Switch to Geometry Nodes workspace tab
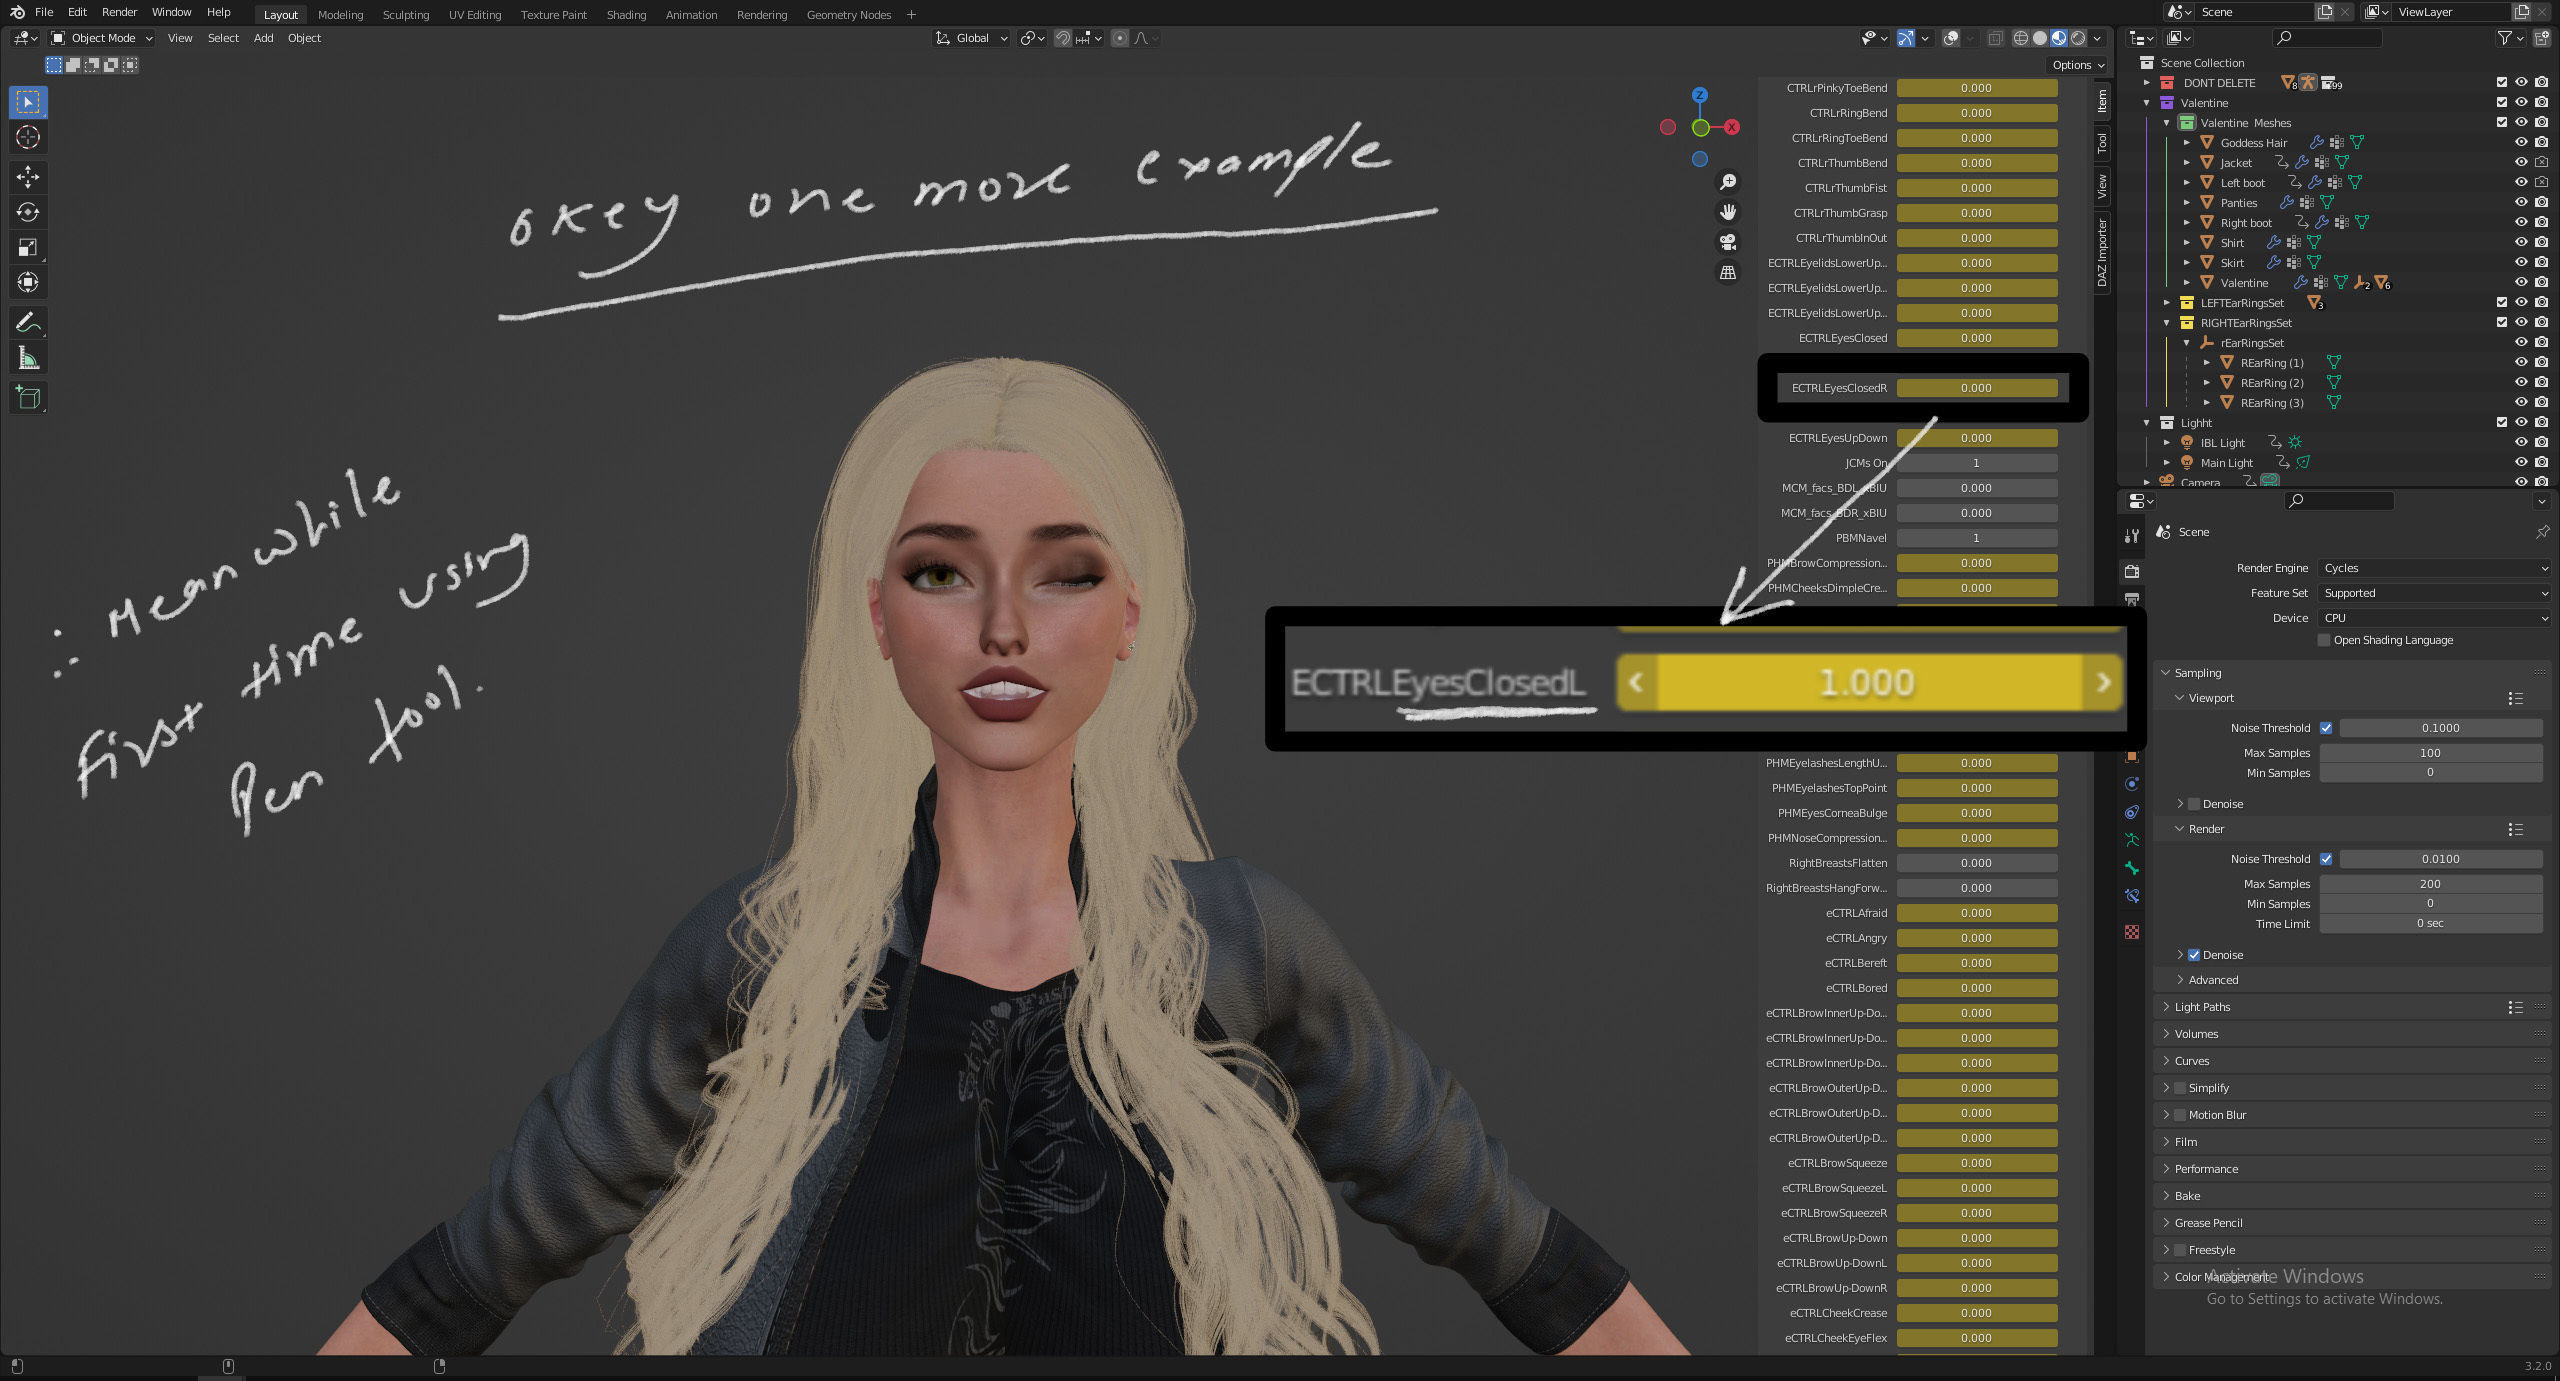Image resolution: width=2560 pixels, height=1381 pixels. click(x=848, y=14)
